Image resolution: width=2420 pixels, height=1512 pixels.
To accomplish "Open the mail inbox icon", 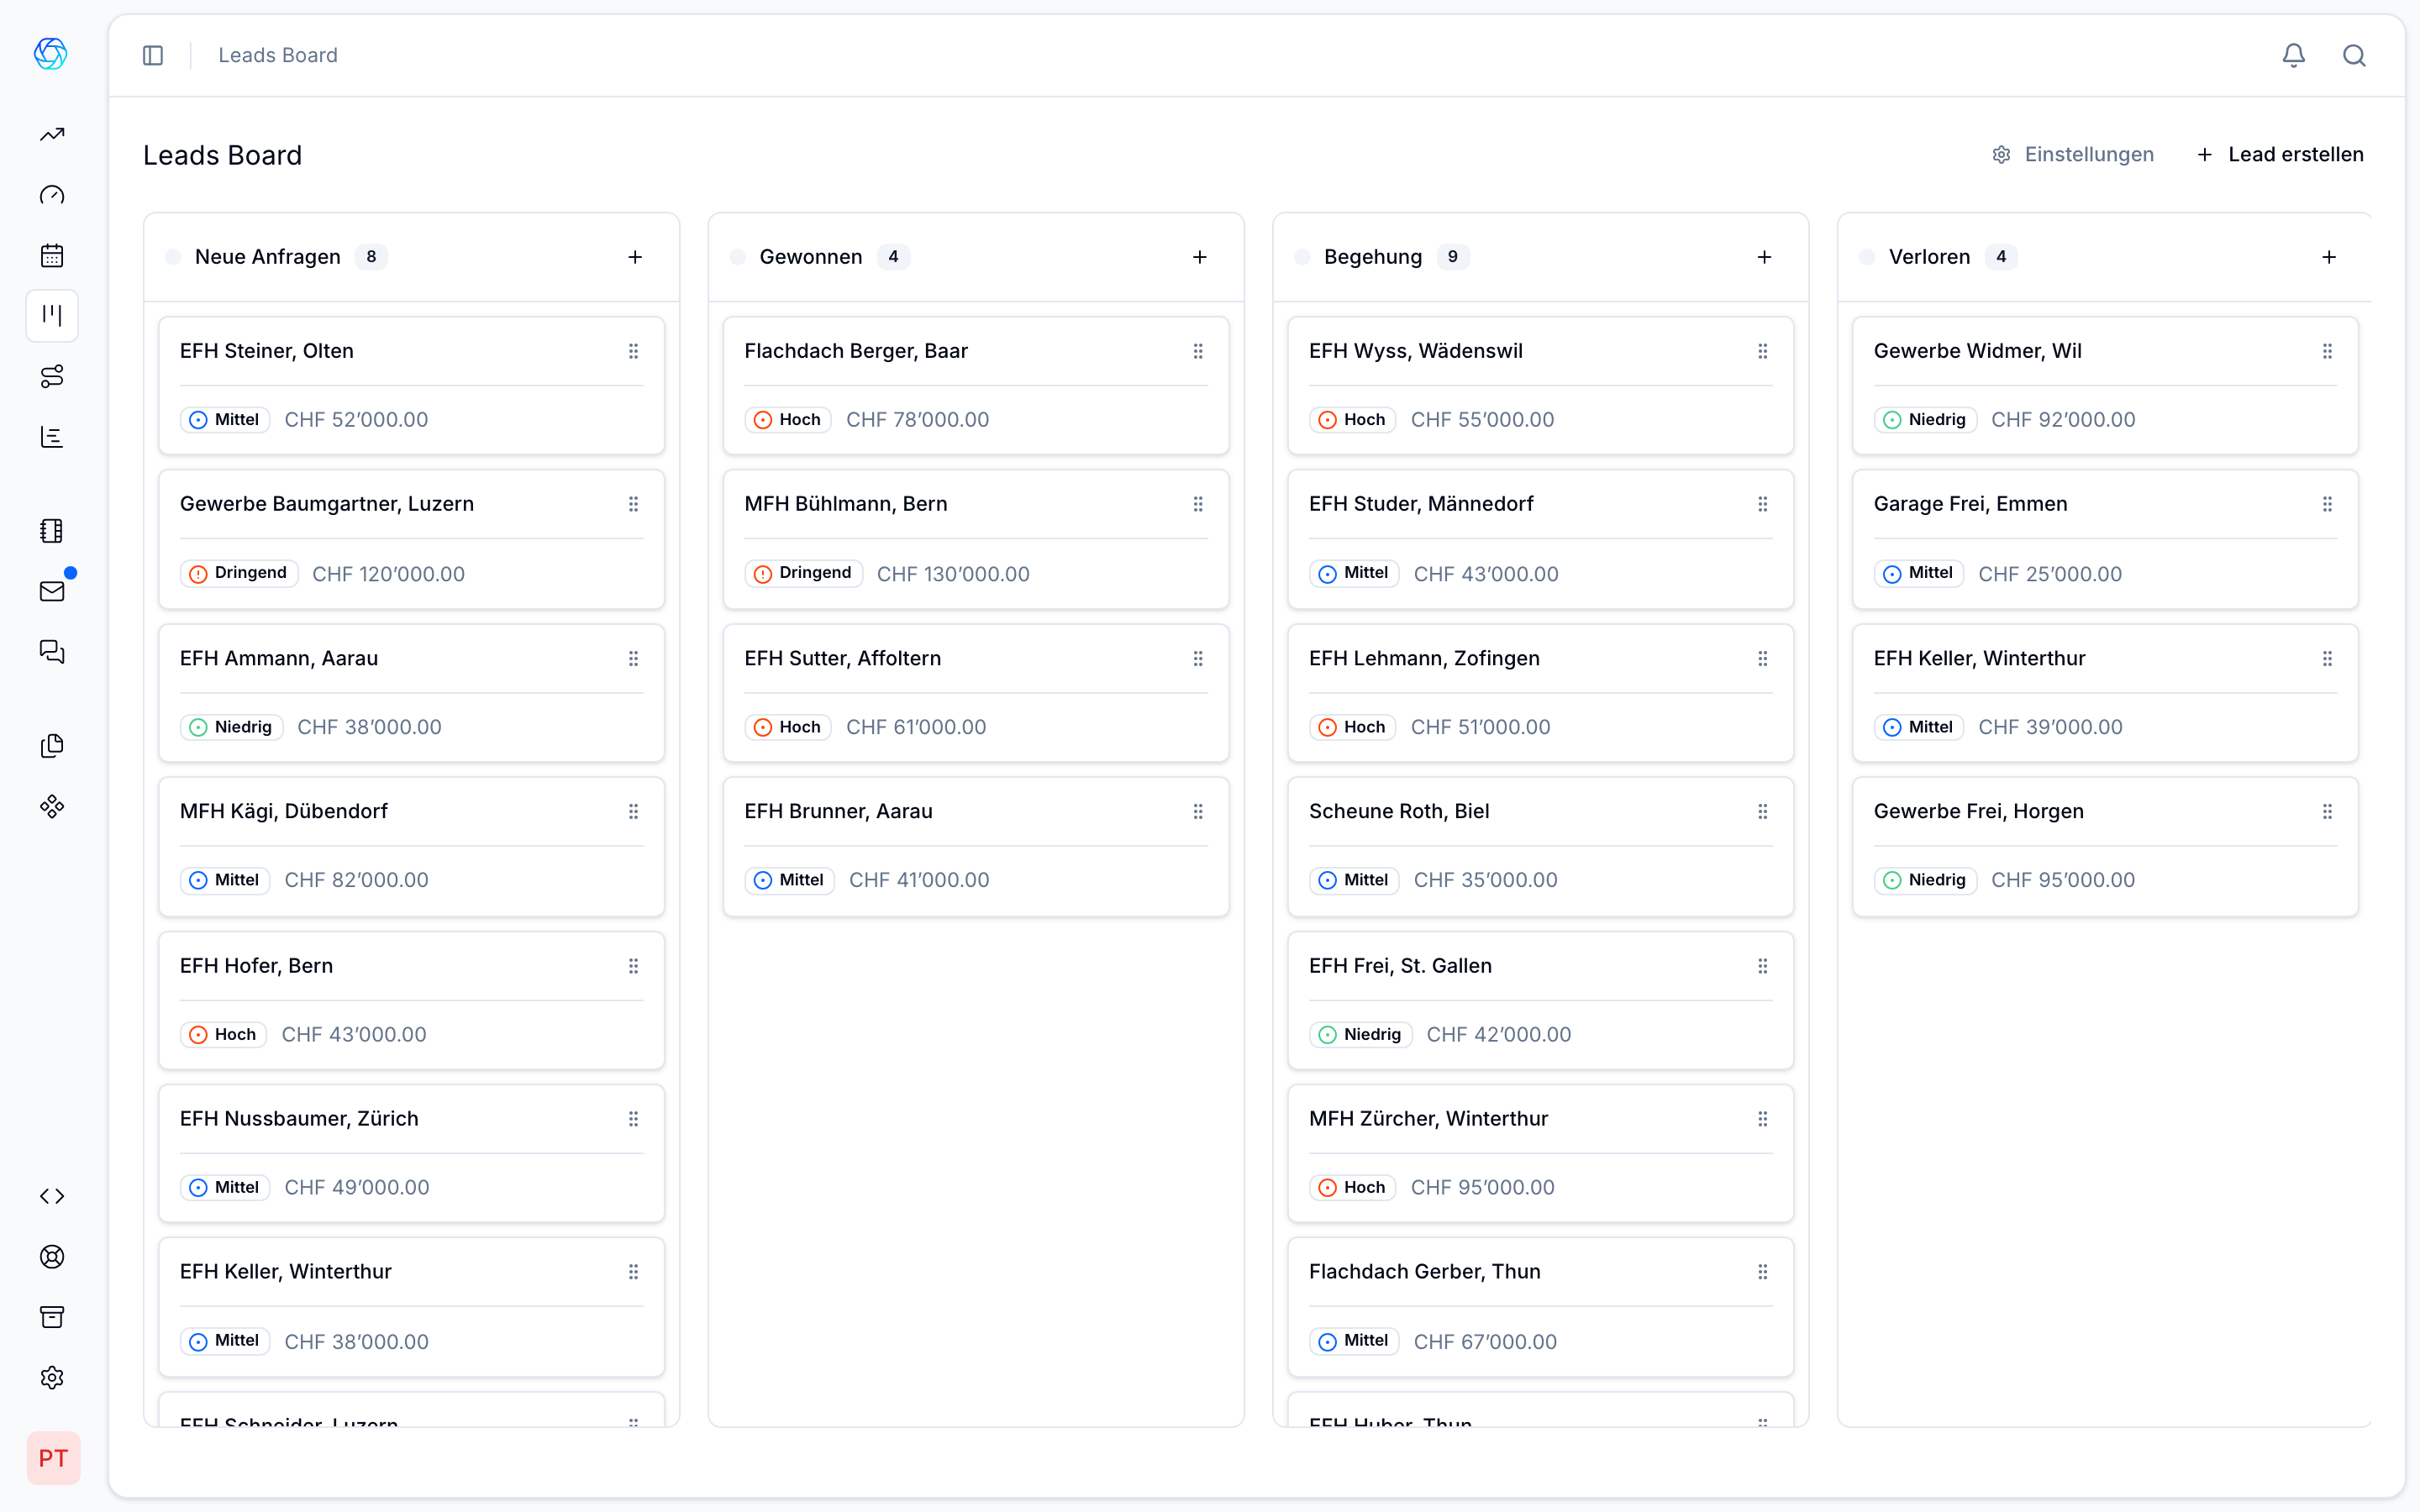I will 52,591.
